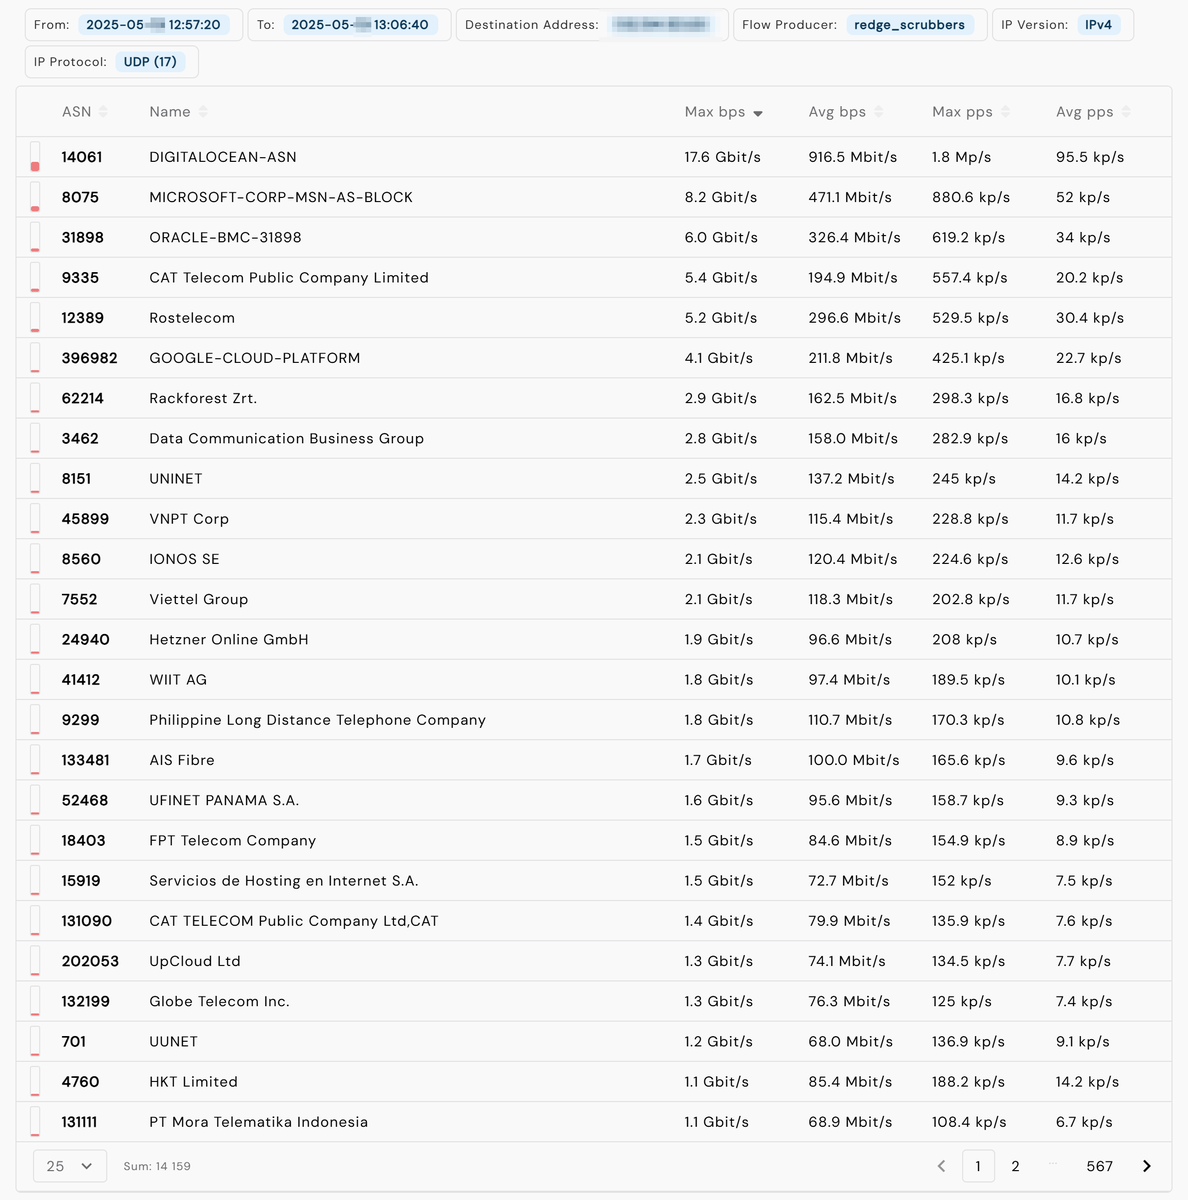1188x1200 pixels.
Task: Click the bar indicator for DIGITALOCEAN-ASN row
Action: 35,157
